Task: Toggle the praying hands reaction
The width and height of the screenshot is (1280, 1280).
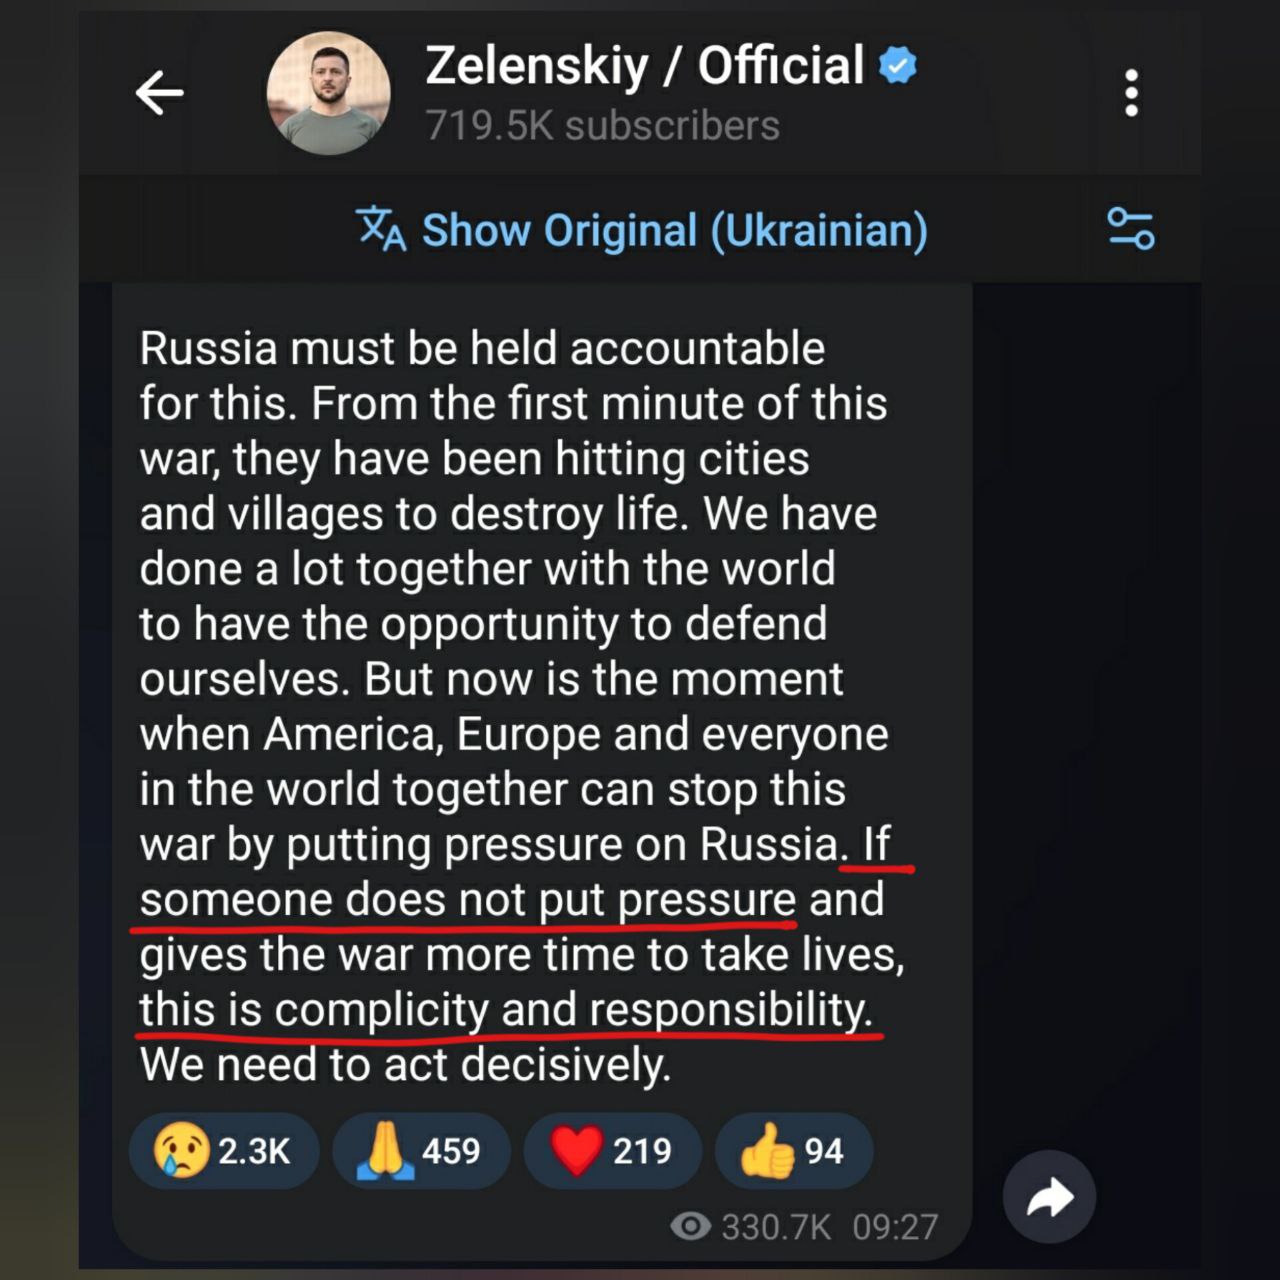Action: click(421, 1151)
